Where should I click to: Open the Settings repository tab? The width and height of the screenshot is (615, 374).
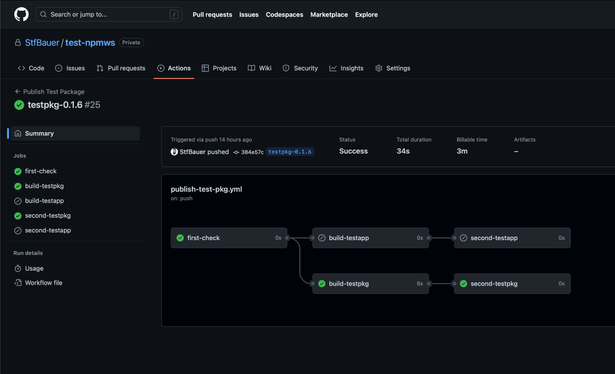[393, 68]
